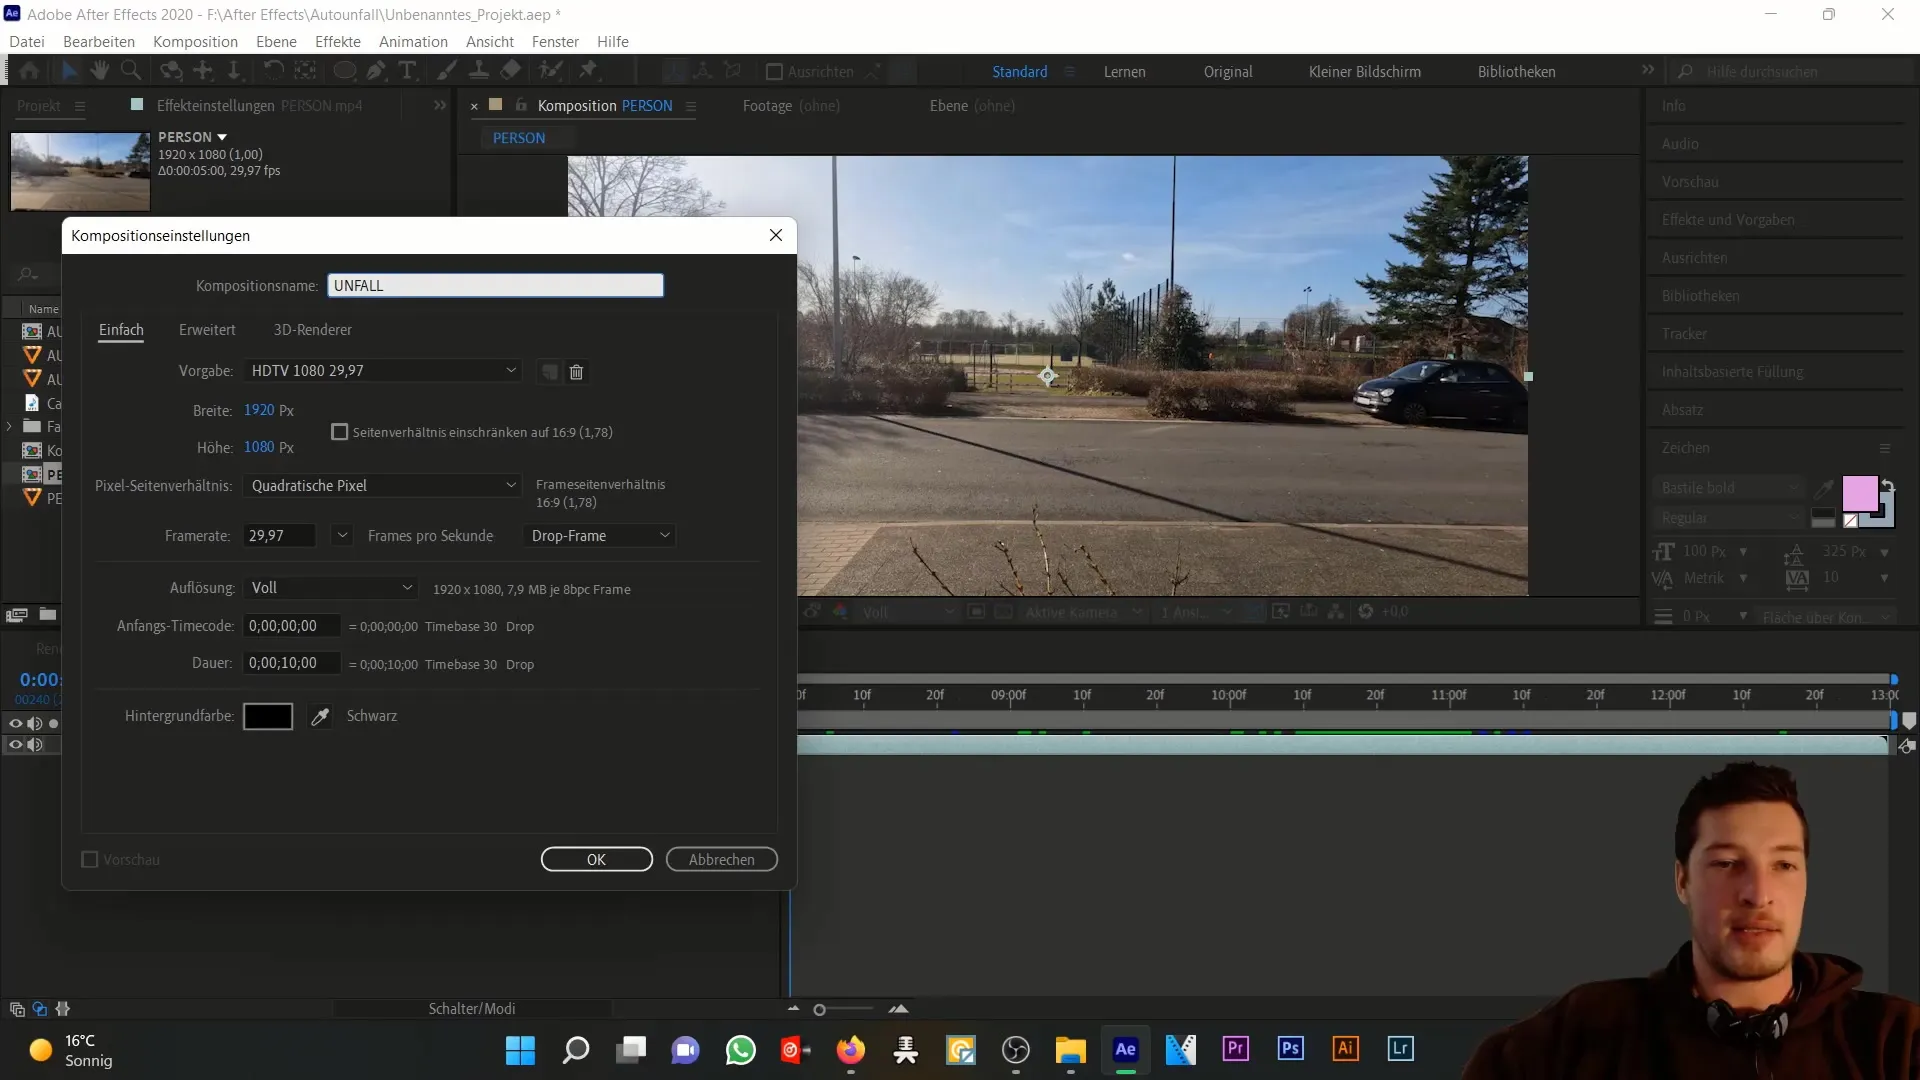The height and width of the screenshot is (1080, 1920).
Task: Click the trash icon next to Vorgabe
Action: pyautogui.click(x=576, y=372)
